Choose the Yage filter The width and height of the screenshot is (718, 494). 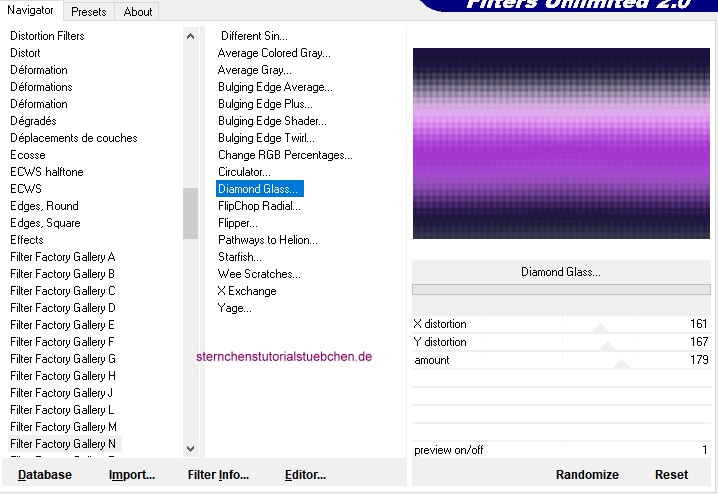coord(234,308)
